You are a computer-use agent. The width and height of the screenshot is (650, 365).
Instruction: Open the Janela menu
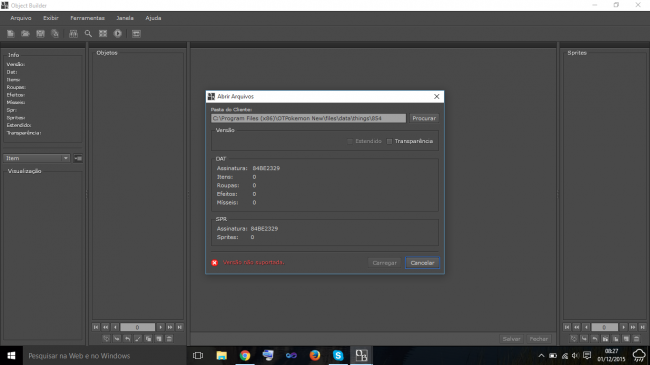[125, 18]
